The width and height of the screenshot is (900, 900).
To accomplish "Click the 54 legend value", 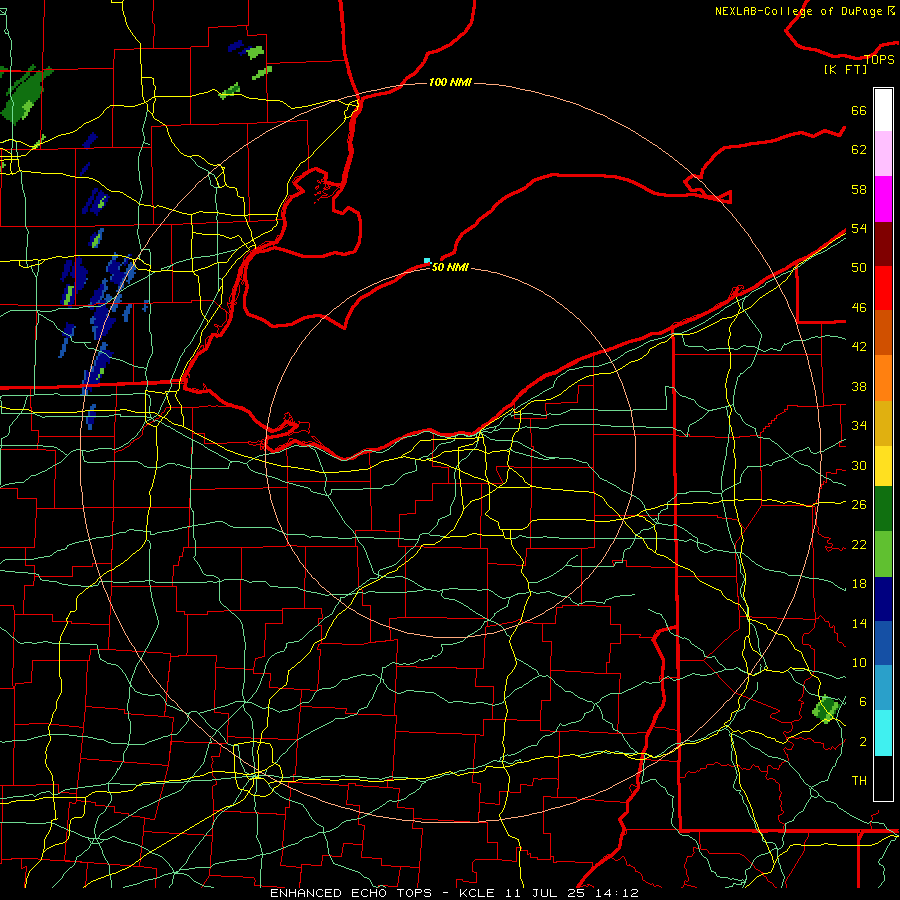I will (x=859, y=228).
